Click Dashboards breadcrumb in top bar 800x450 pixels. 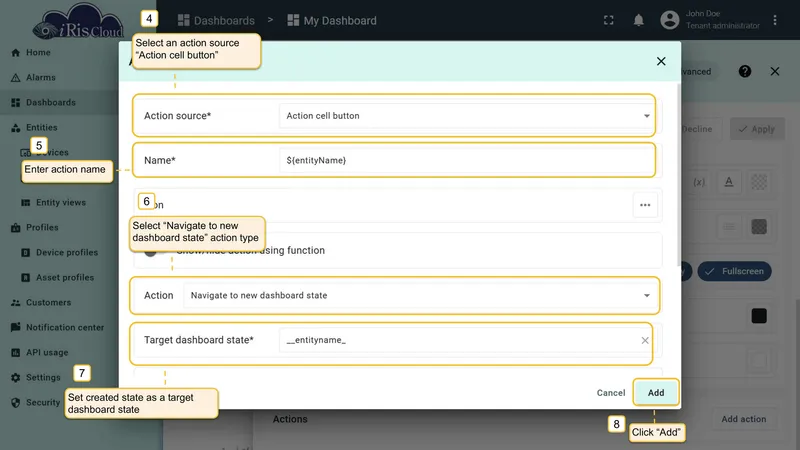[216, 20]
